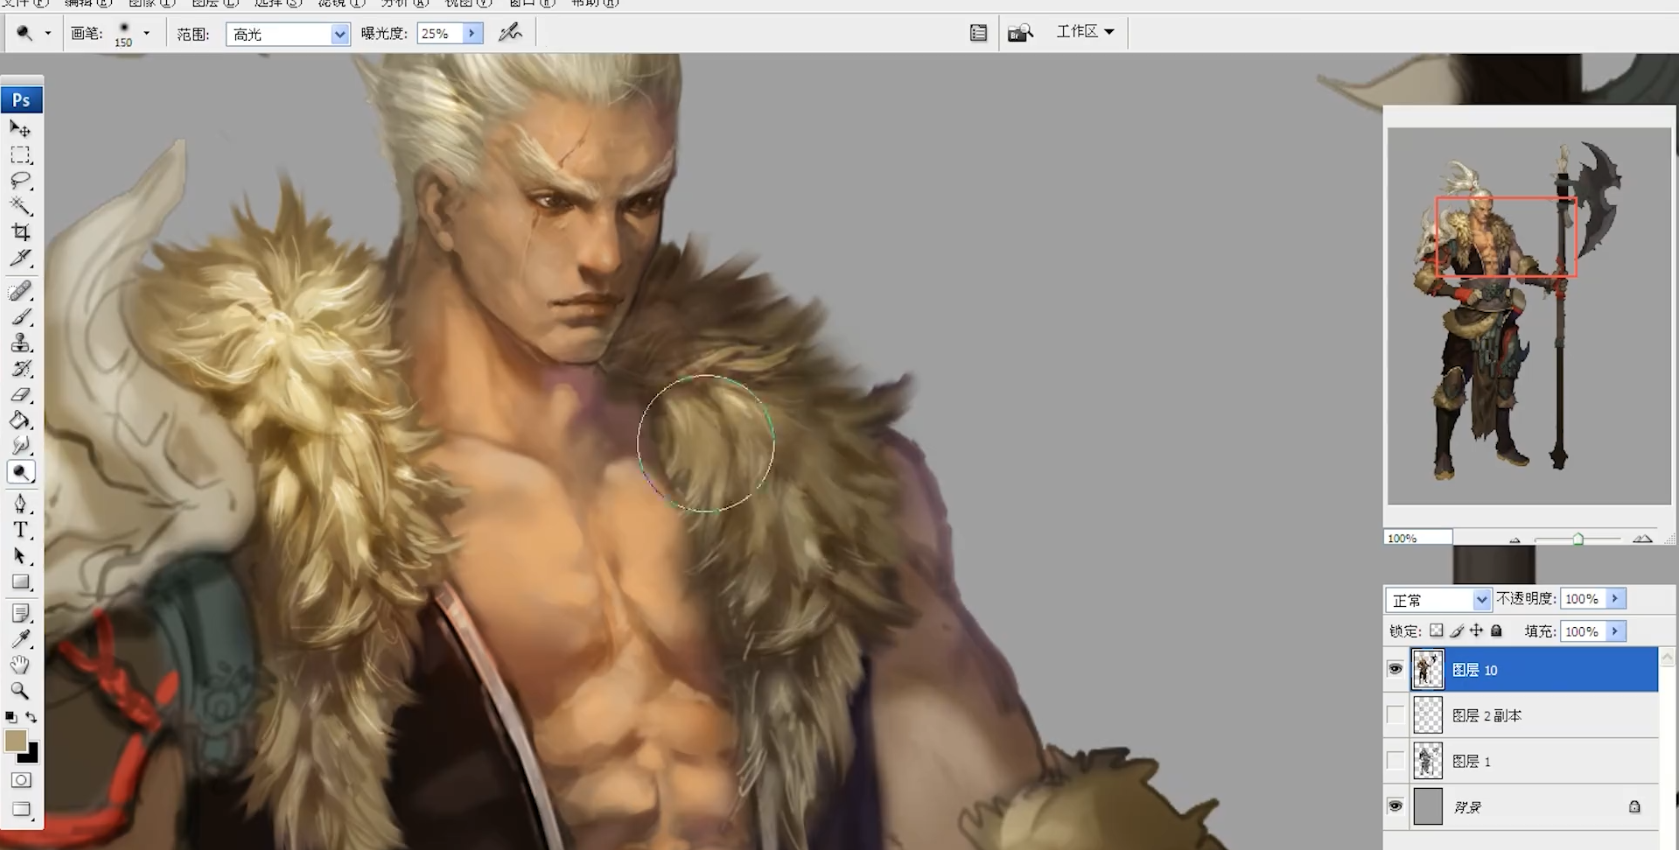This screenshot has width=1679, height=850.
Task: Open the 曝光度 slider arrow
Action: pyautogui.click(x=472, y=33)
